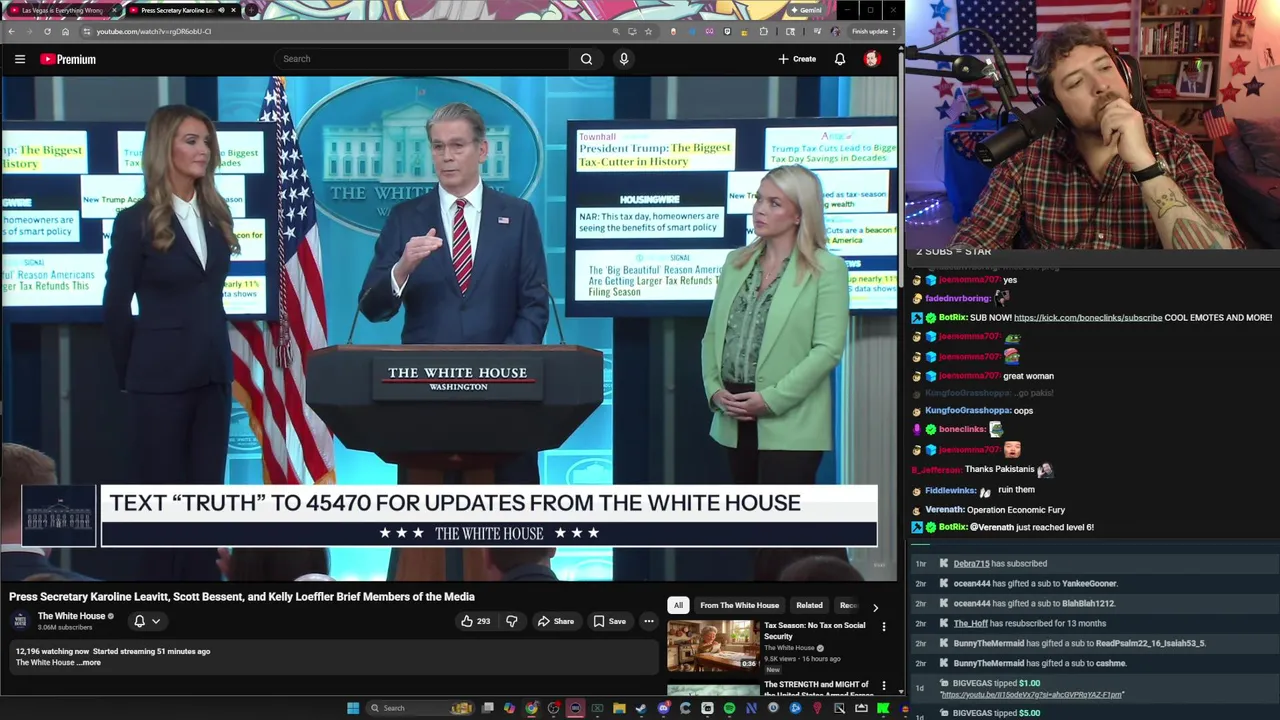Select the Related filter chip
The image size is (1280, 720).
coord(809,605)
